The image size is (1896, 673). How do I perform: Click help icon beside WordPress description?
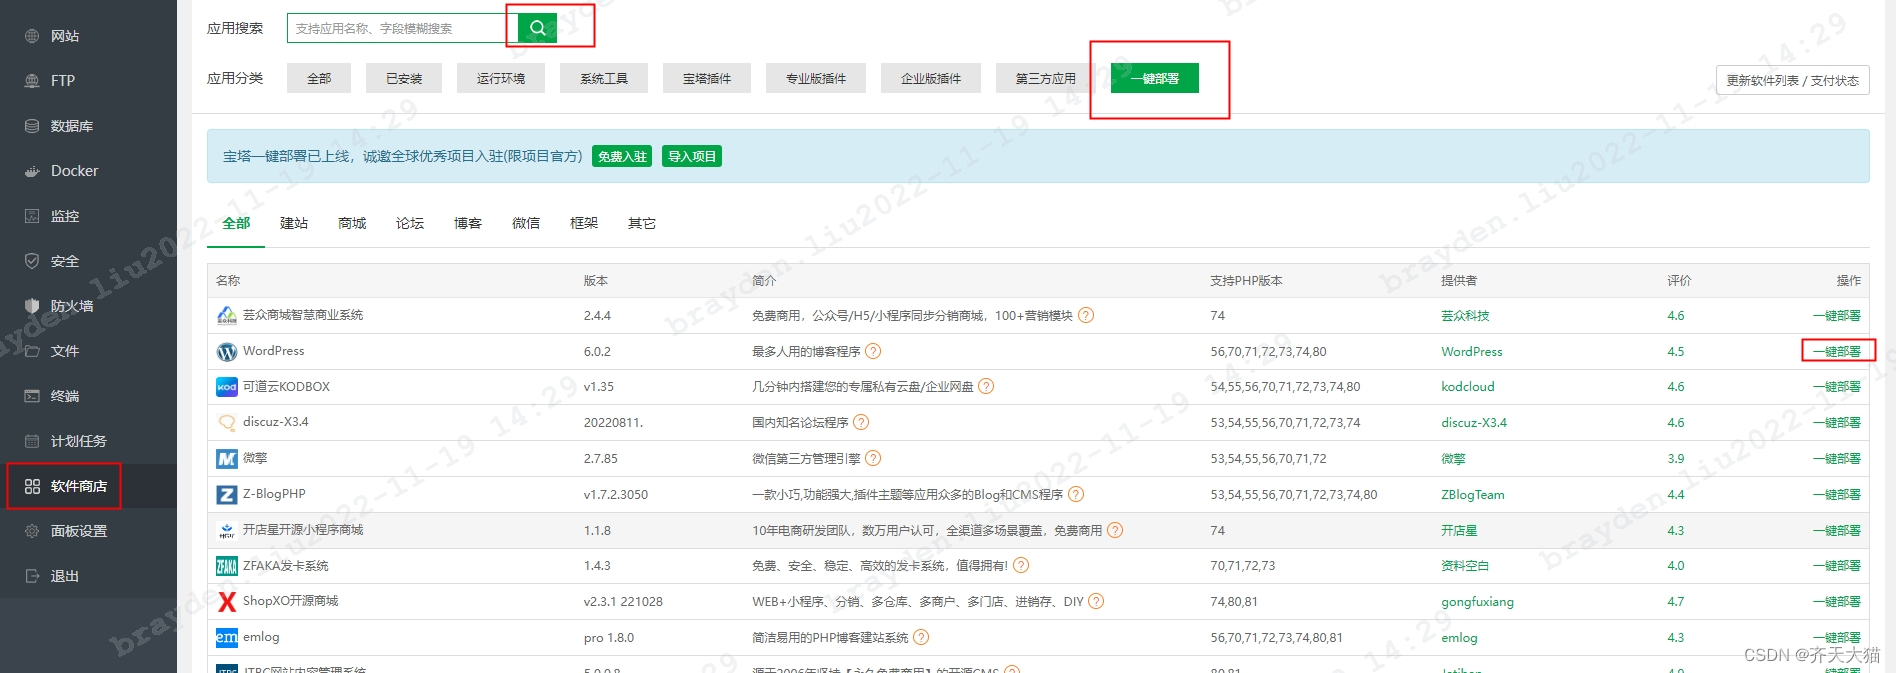click(873, 351)
